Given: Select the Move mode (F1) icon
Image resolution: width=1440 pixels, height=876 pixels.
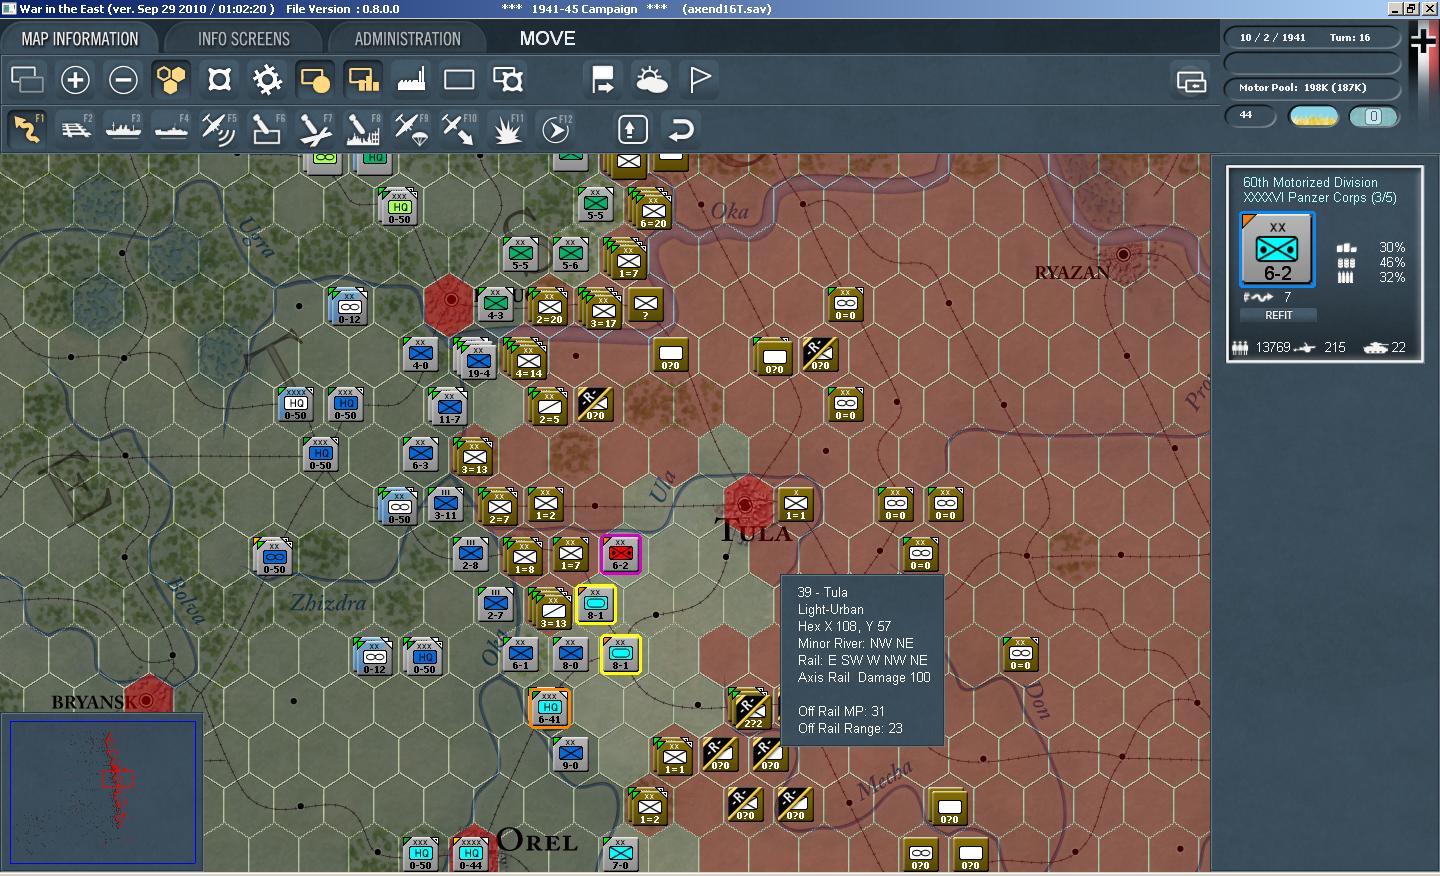Looking at the screenshot, I should (x=27, y=129).
